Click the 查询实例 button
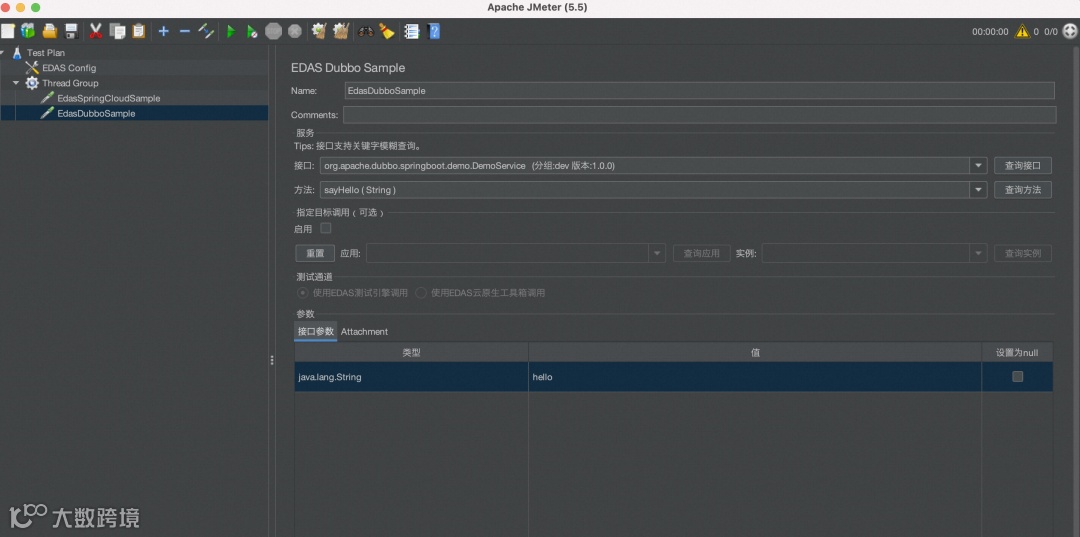This screenshot has height=537, width=1080. pos(1023,253)
